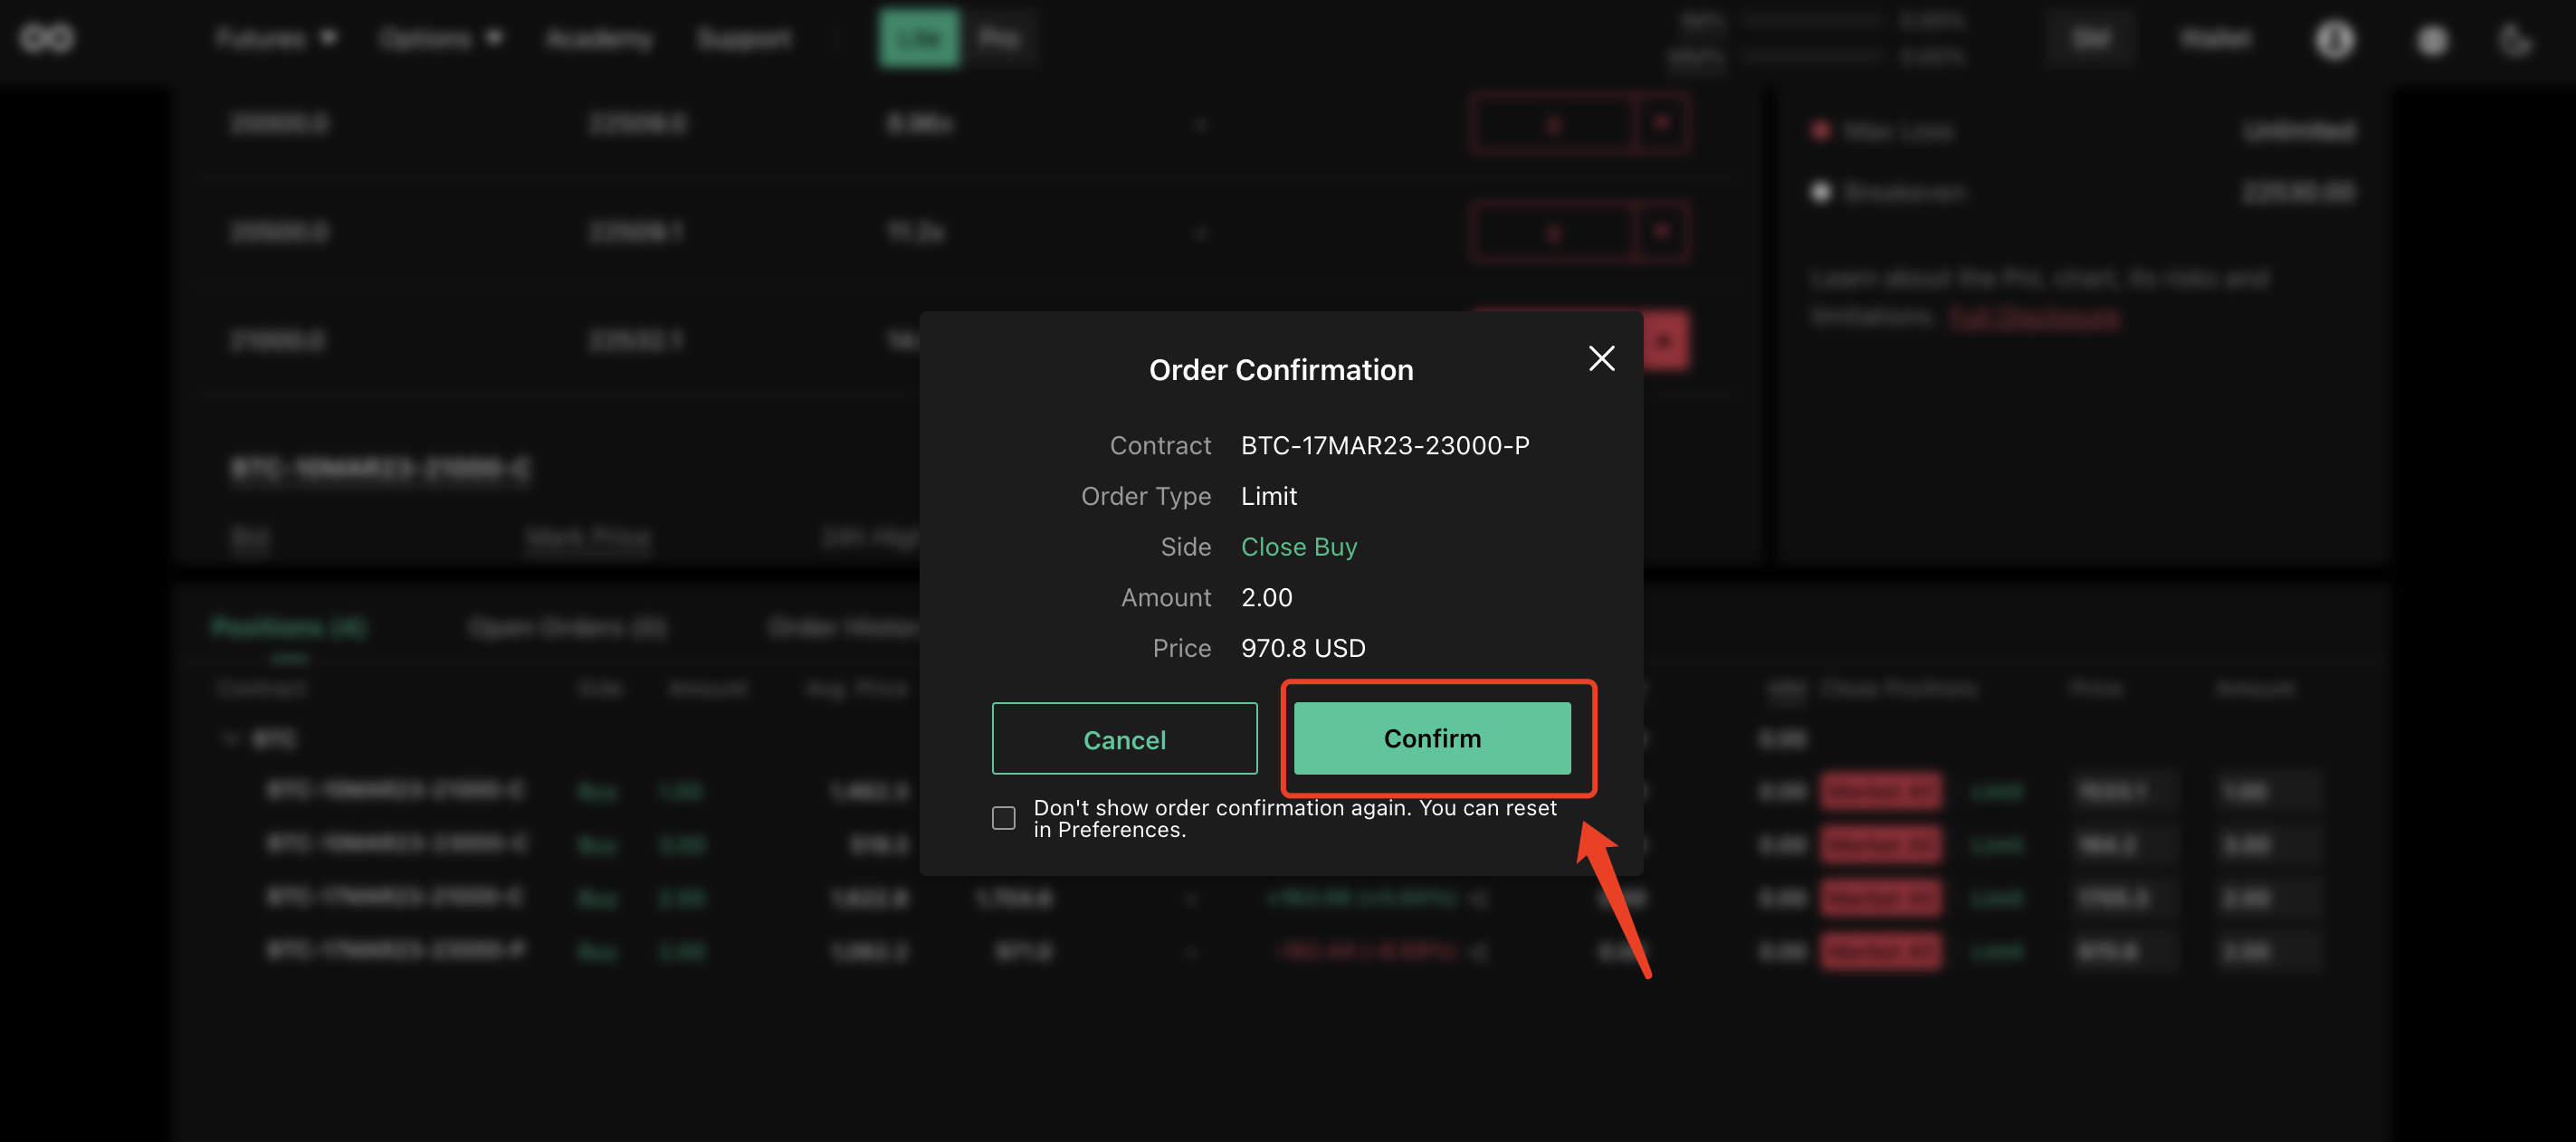Select the contract name BTC-17MAR23-23000-P
2576x1142 pixels.
pyautogui.click(x=1385, y=445)
